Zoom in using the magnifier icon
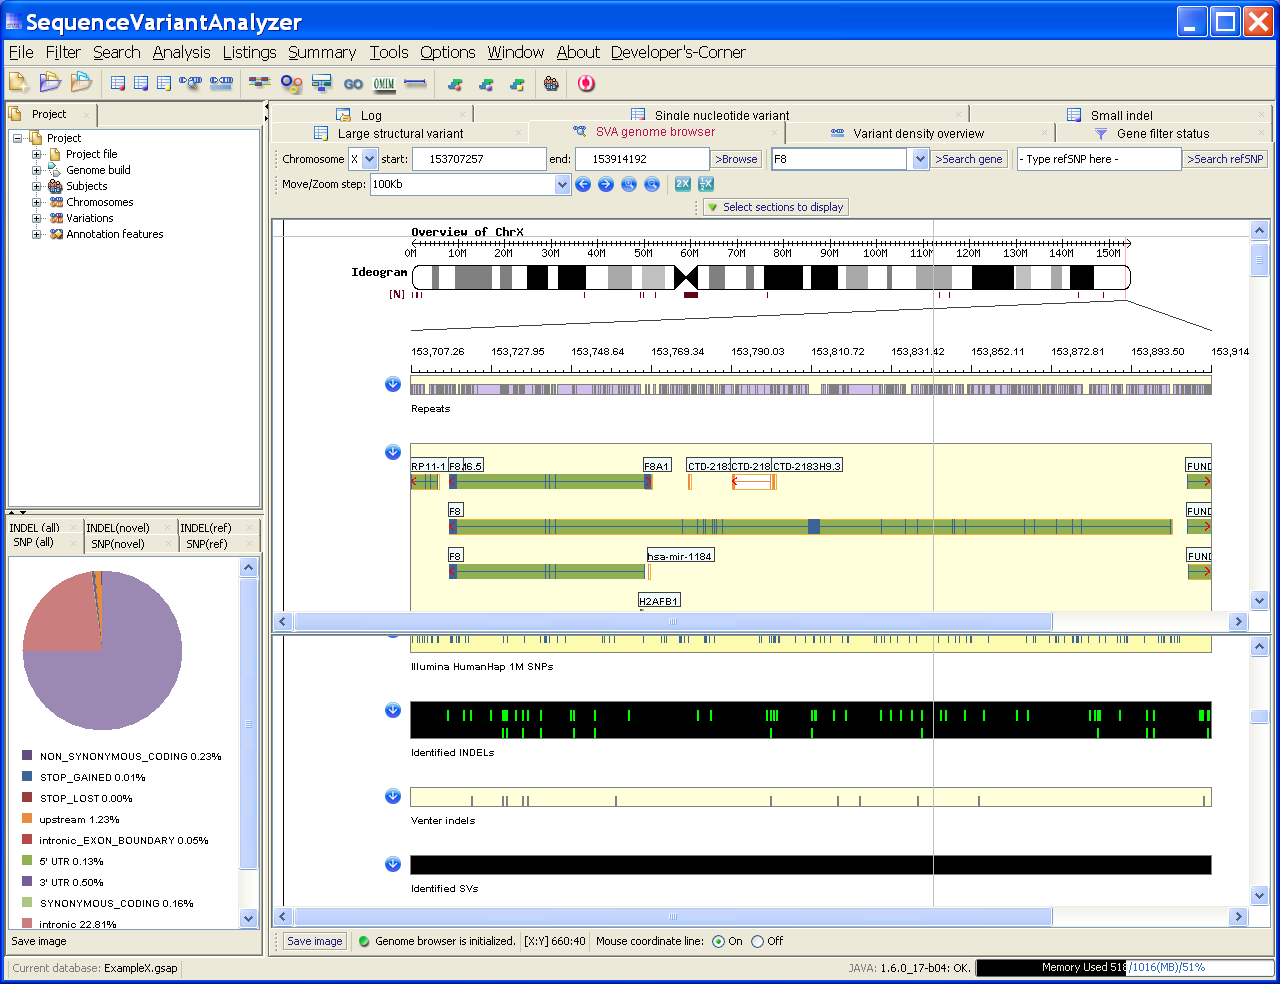Viewport: 1280px width, 984px height. [628, 184]
